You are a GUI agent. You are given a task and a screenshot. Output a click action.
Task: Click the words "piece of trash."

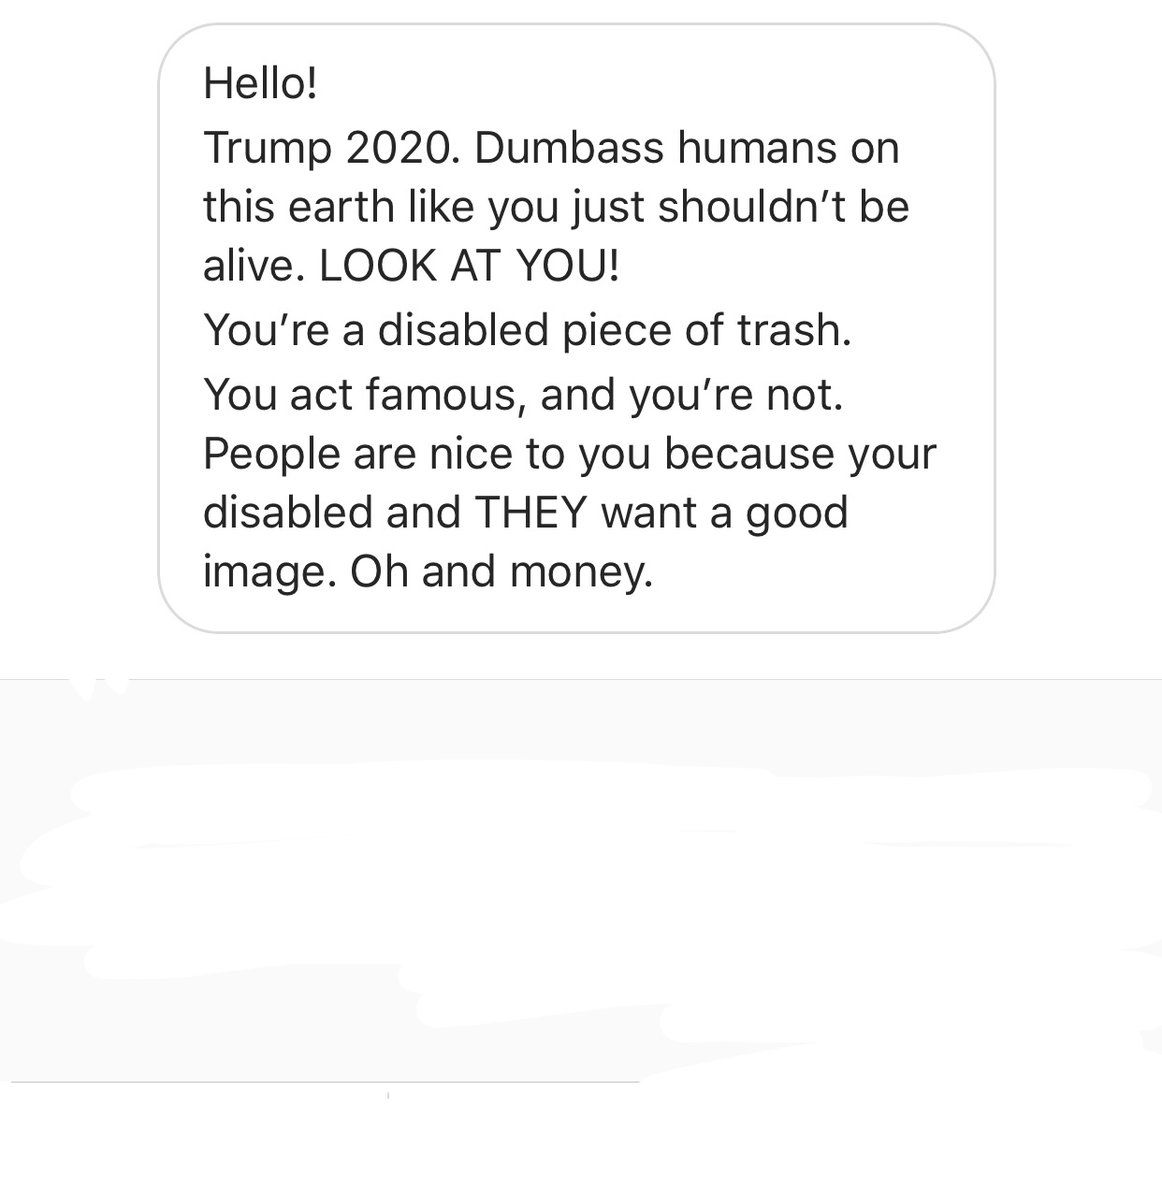pyautogui.click(x=707, y=331)
